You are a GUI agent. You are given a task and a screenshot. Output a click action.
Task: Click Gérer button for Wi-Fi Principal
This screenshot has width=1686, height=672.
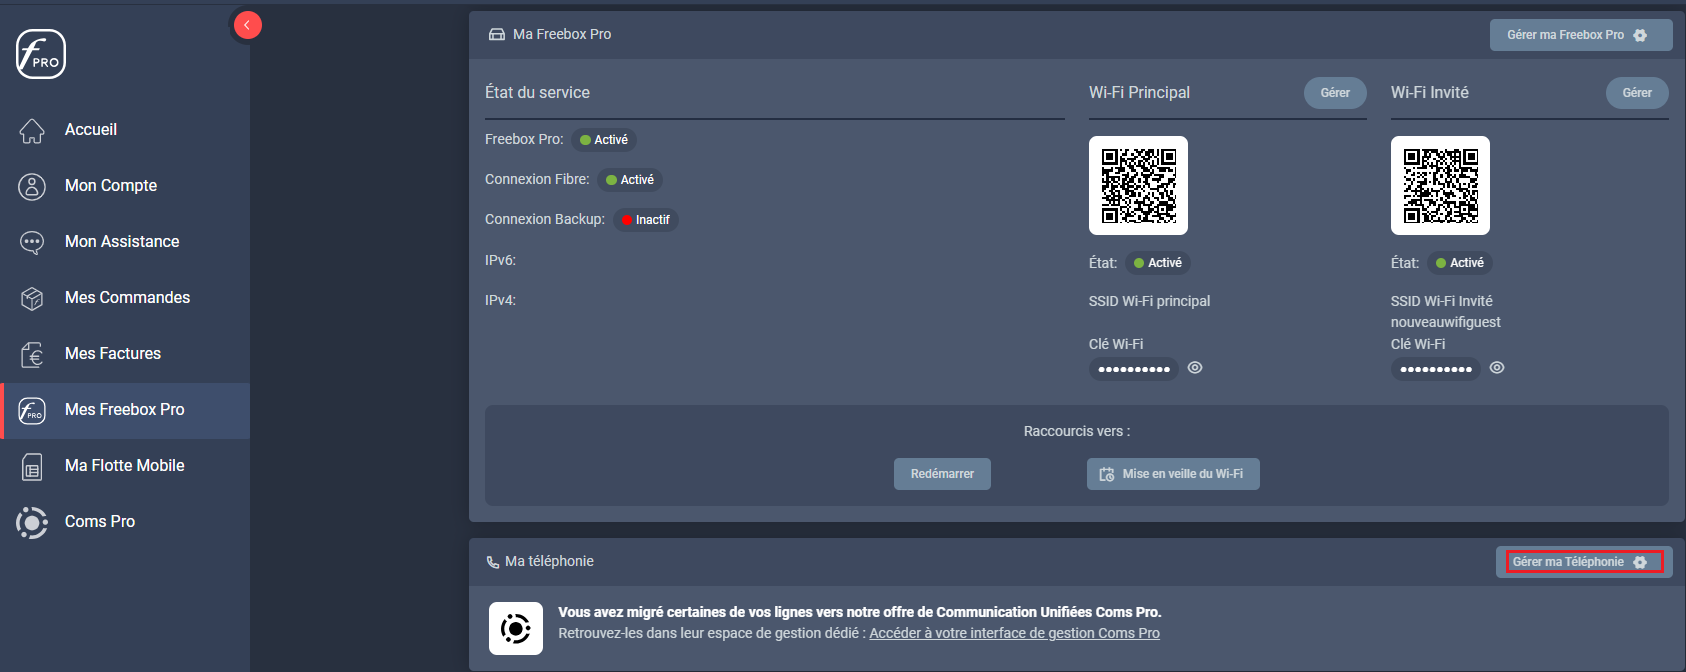click(1335, 93)
